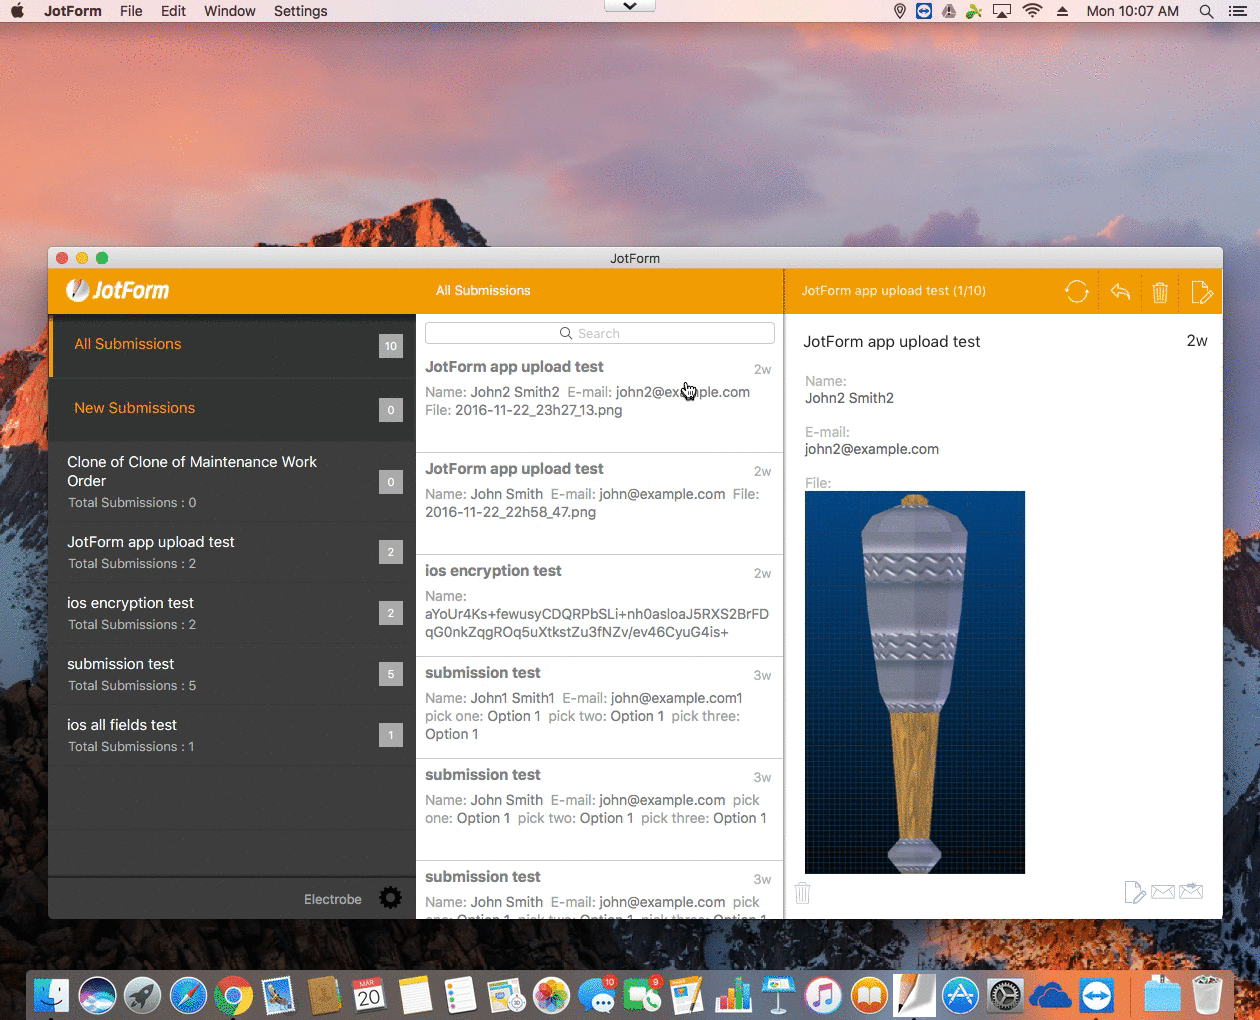Click the gray edit document icon at bottom

point(1134,891)
